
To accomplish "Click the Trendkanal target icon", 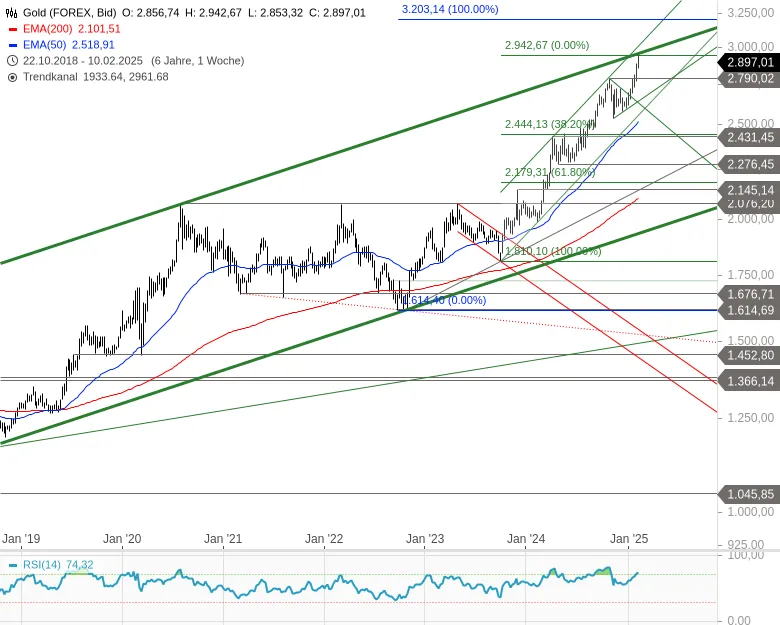I will [12, 77].
